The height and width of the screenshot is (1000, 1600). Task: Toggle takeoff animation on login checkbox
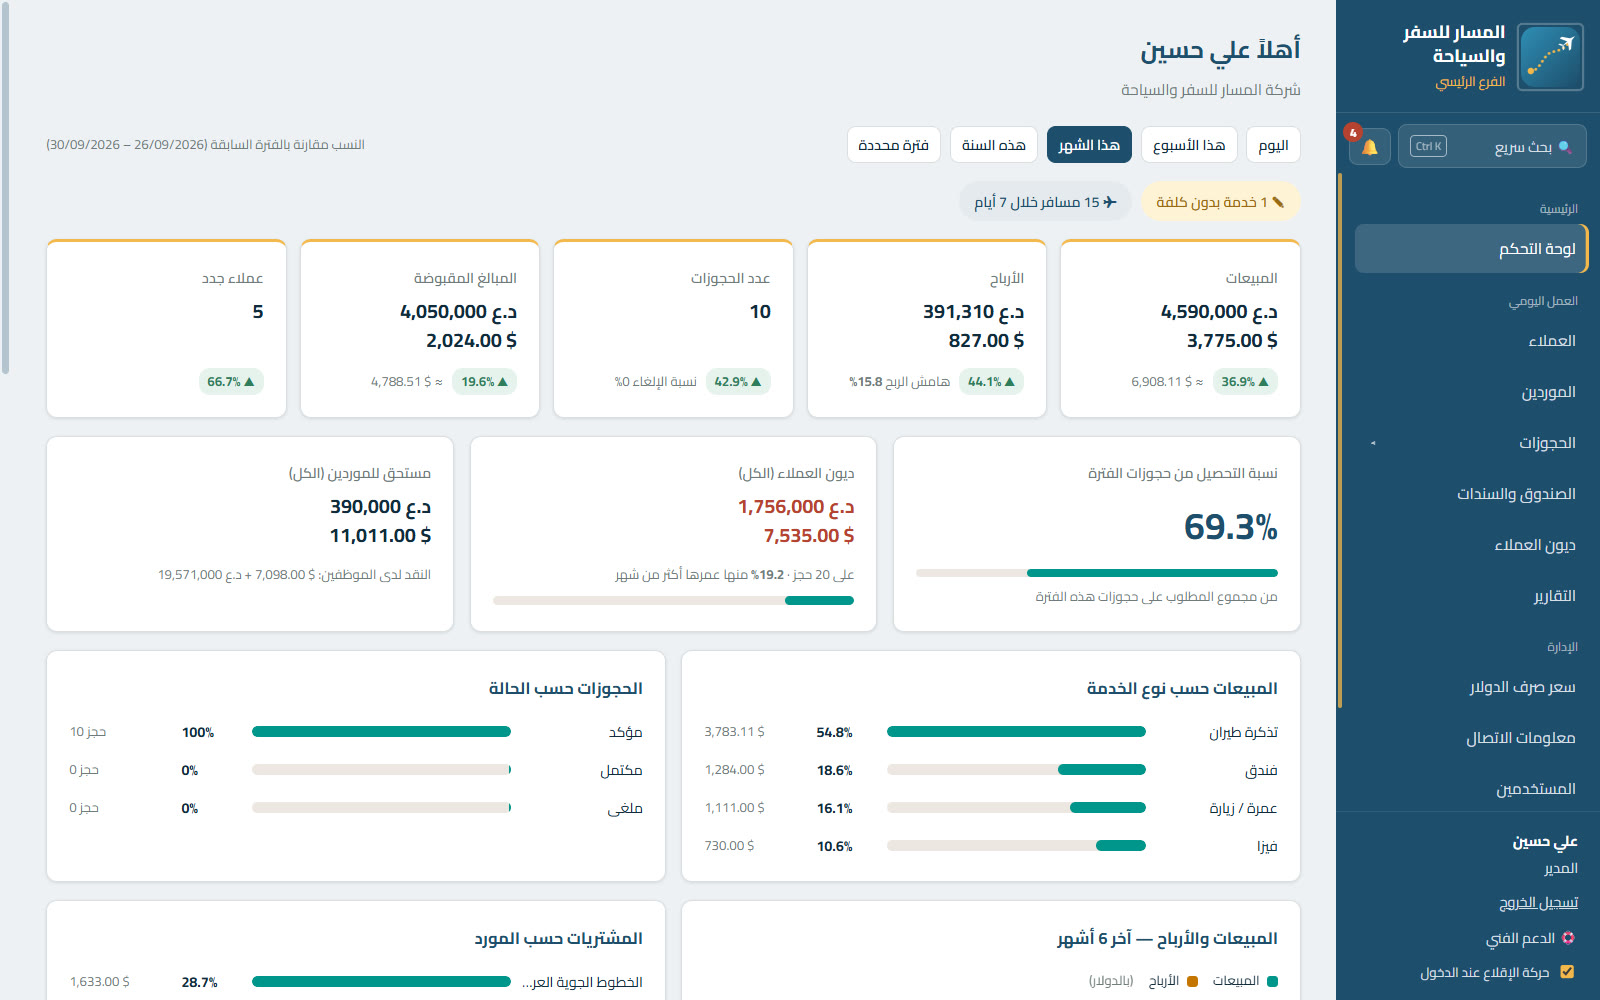pyautogui.click(x=1567, y=972)
